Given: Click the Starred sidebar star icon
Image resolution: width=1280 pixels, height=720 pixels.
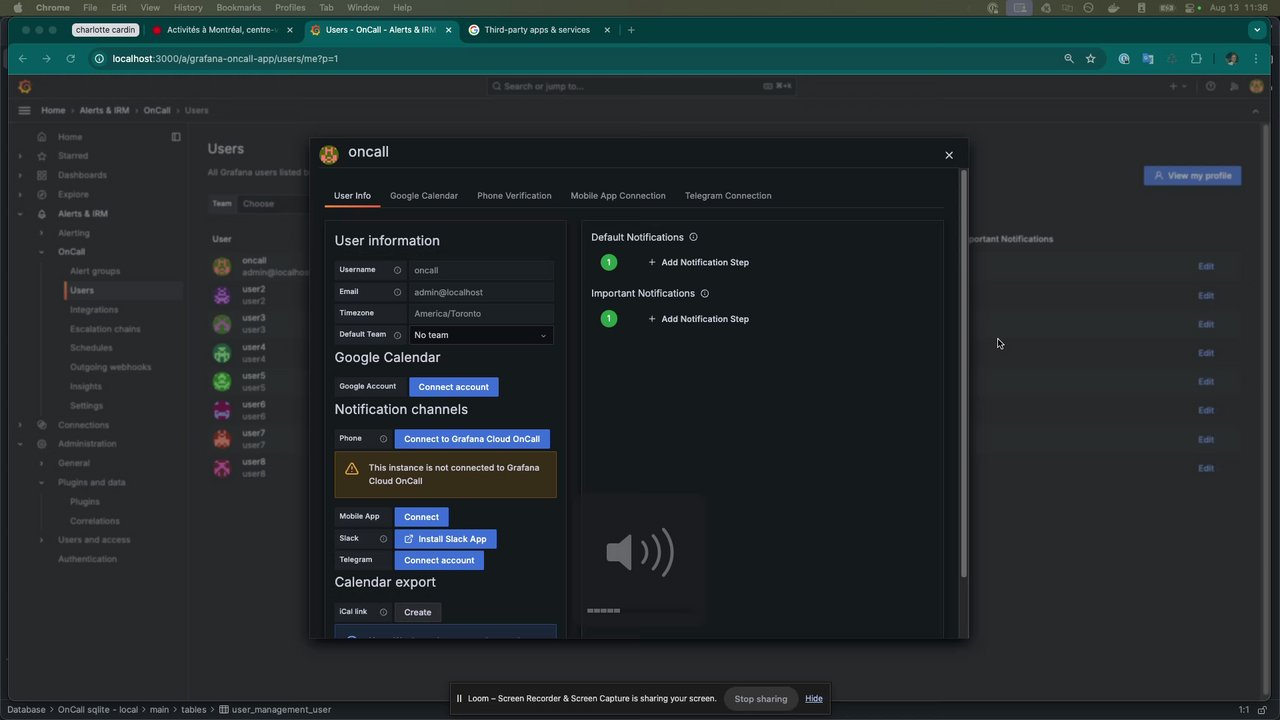Looking at the screenshot, I should pyautogui.click(x=42, y=156).
